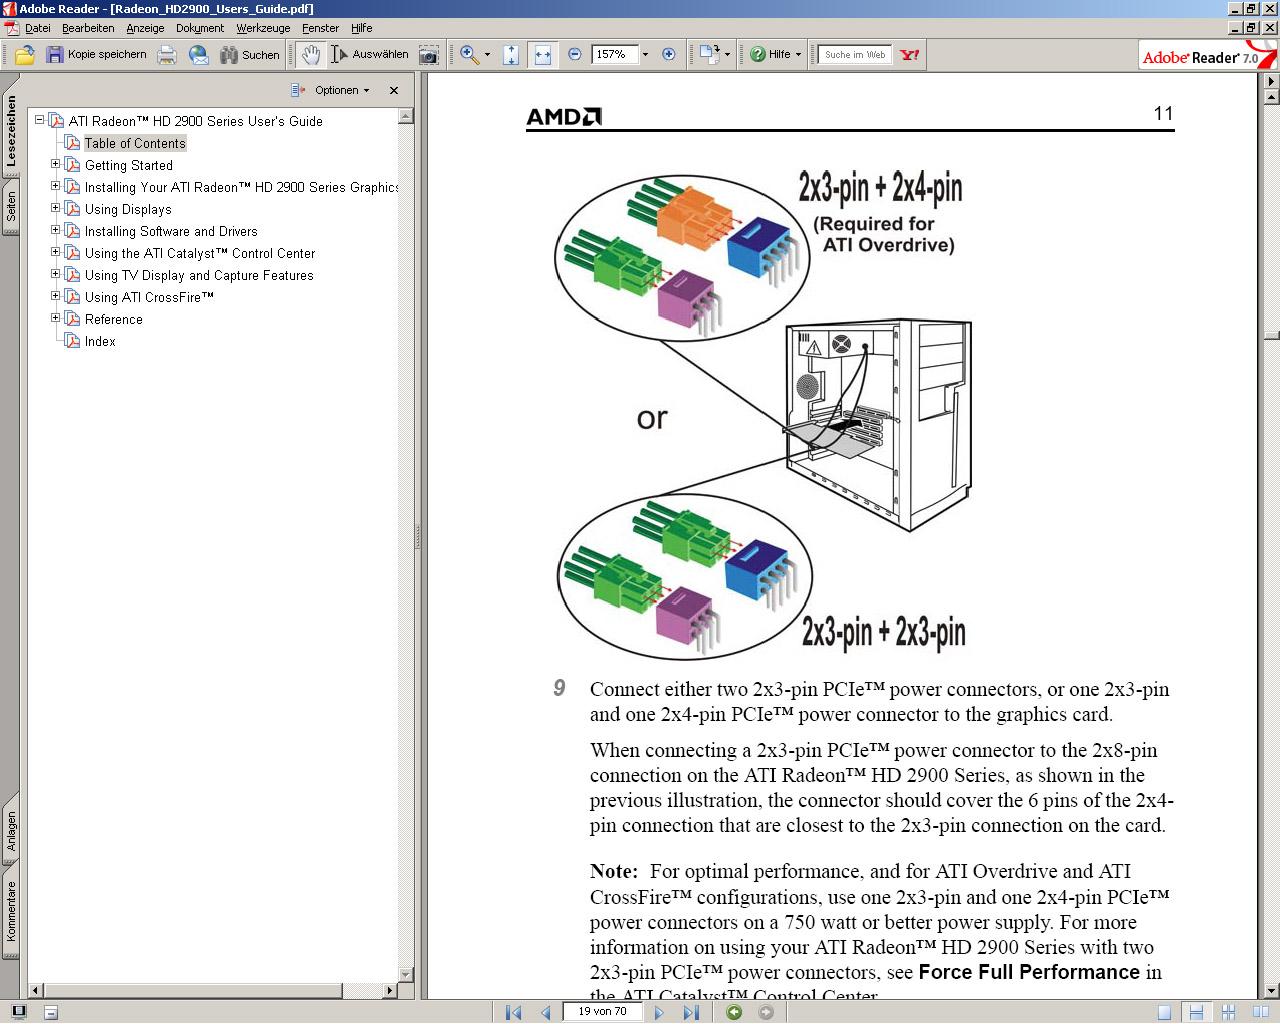Open the zoom percentage dropdown
Viewport: 1280px width, 1024px height.
[645, 55]
